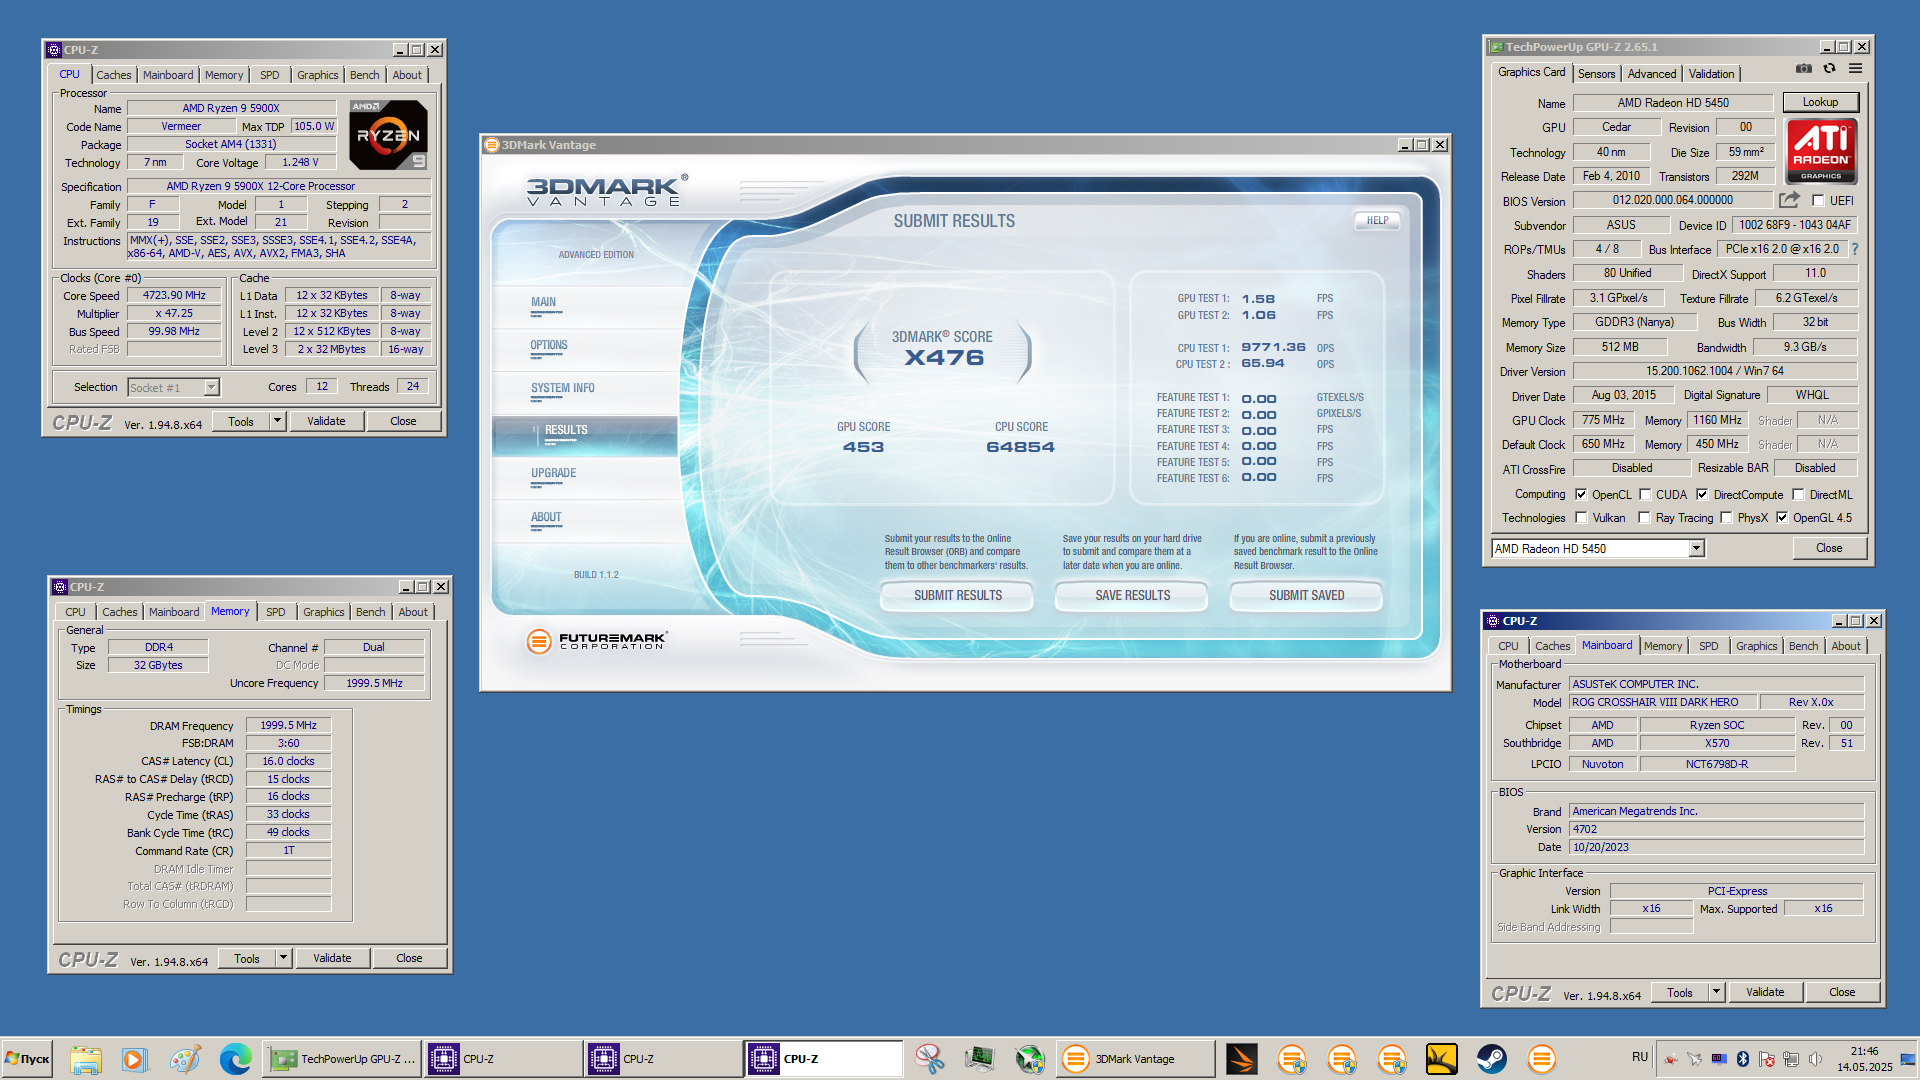Launch Steam from the taskbar
The height and width of the screenshot is (1080, 1920).
click(x=1492, y=1059)
